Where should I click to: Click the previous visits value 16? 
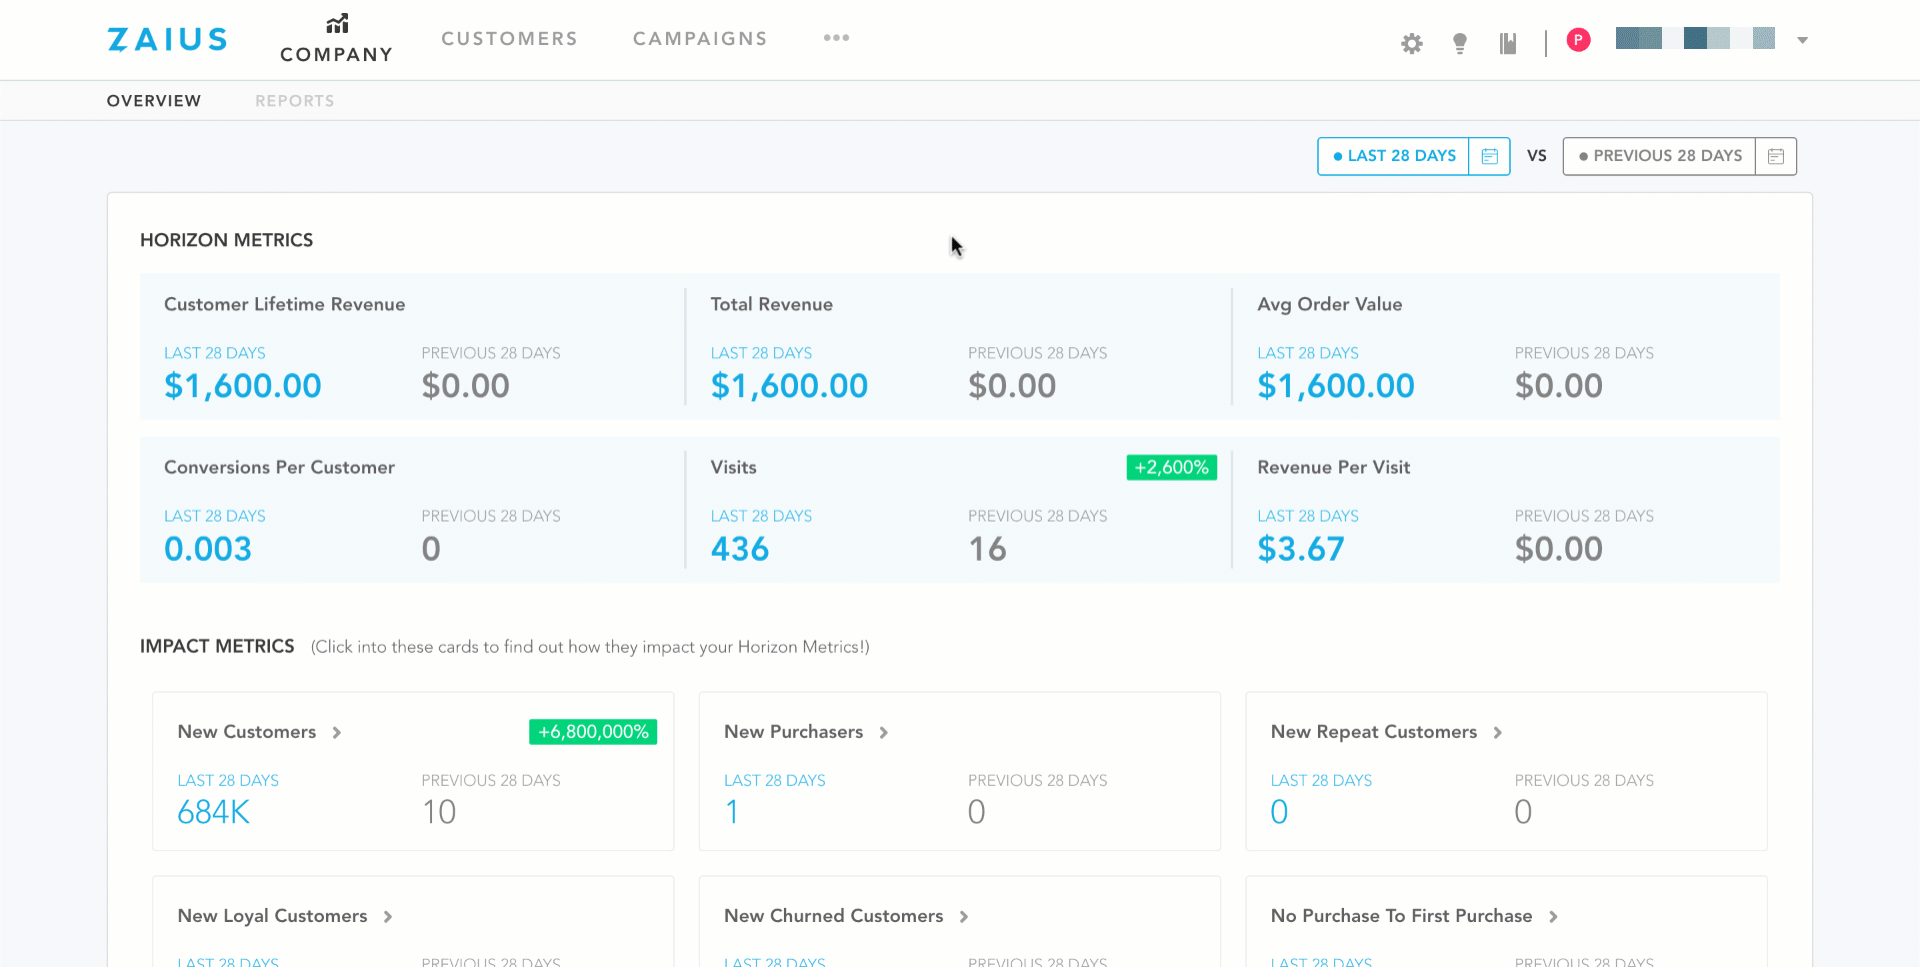pos(987,549)
